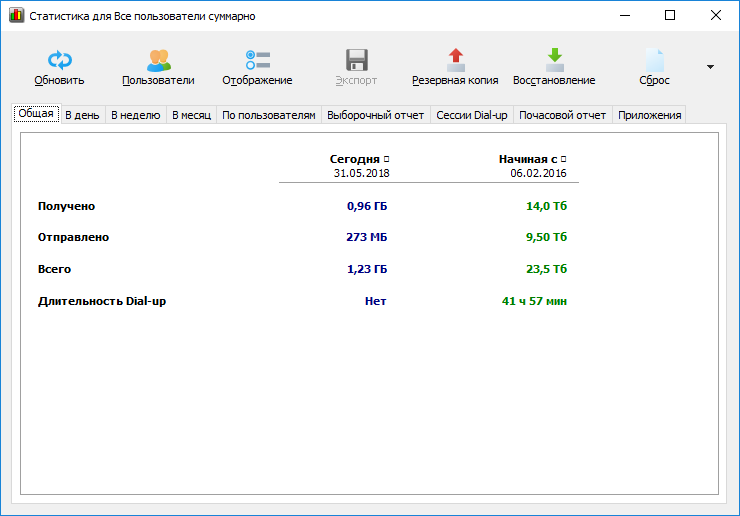Show the Почасовой отчет tab
Screen dimensions: 740x516
point(562,115)
